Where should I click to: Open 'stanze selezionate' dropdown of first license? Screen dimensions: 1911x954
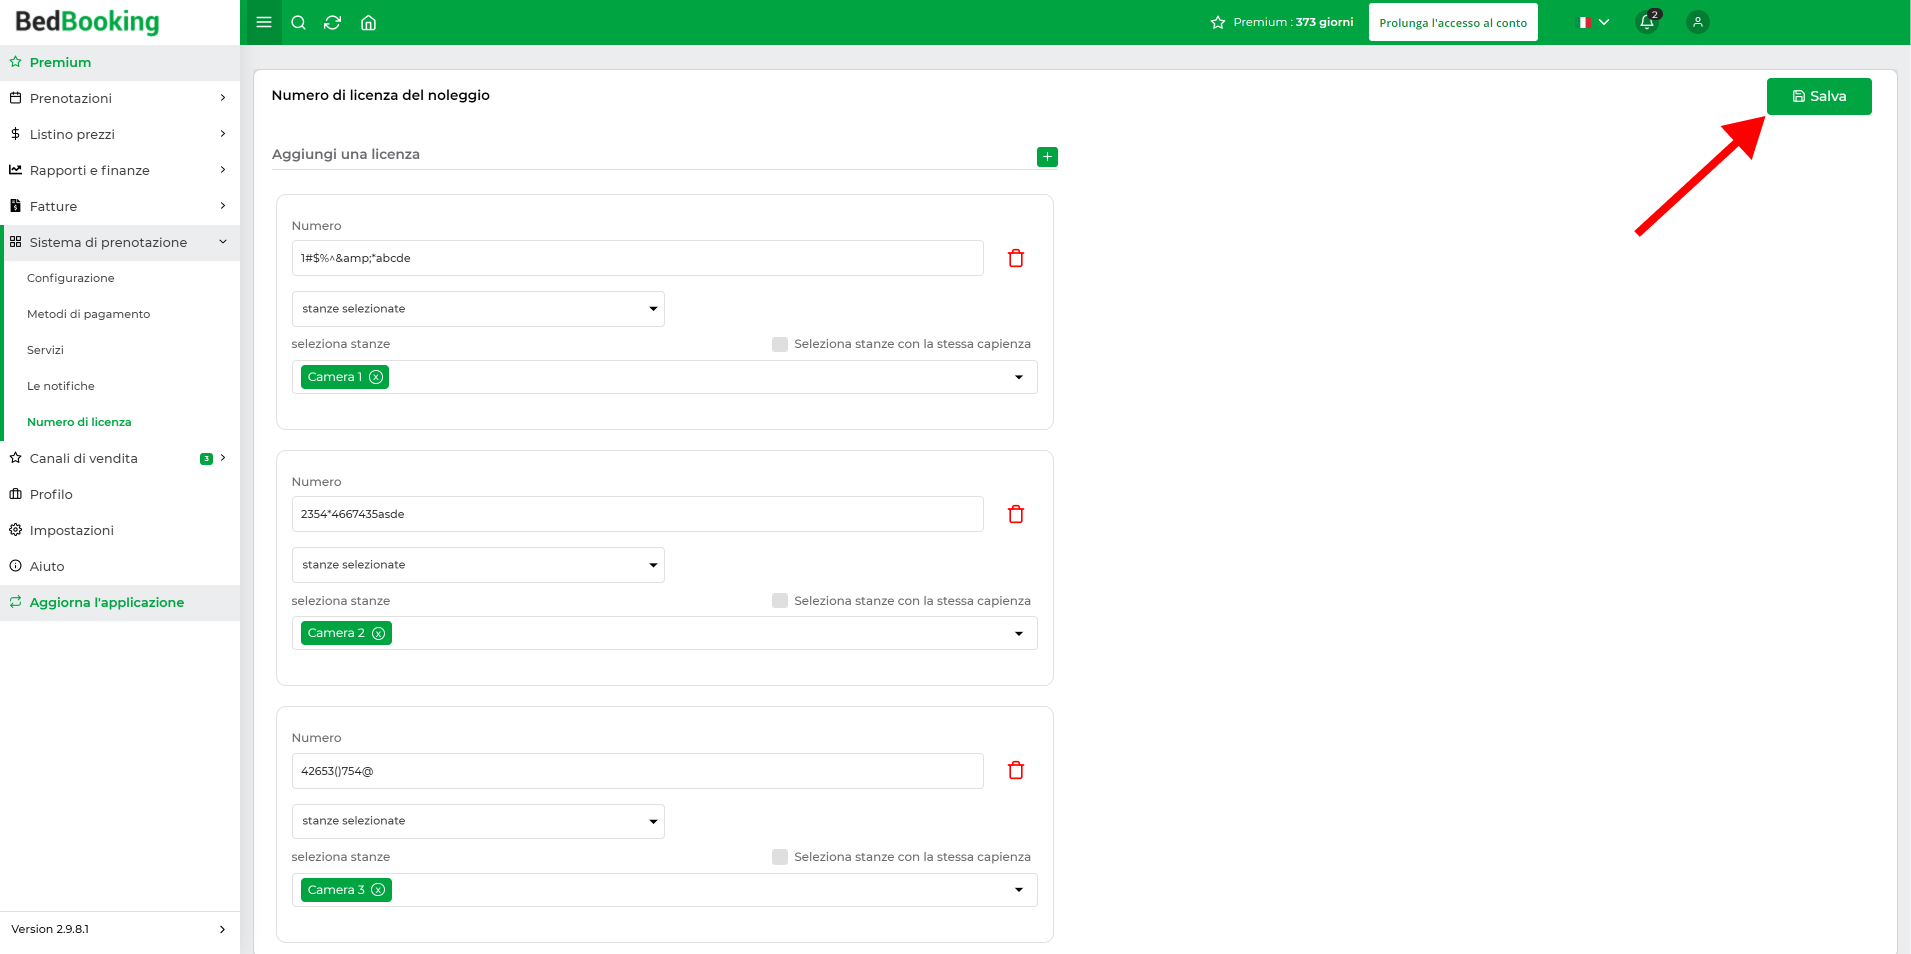478,309
